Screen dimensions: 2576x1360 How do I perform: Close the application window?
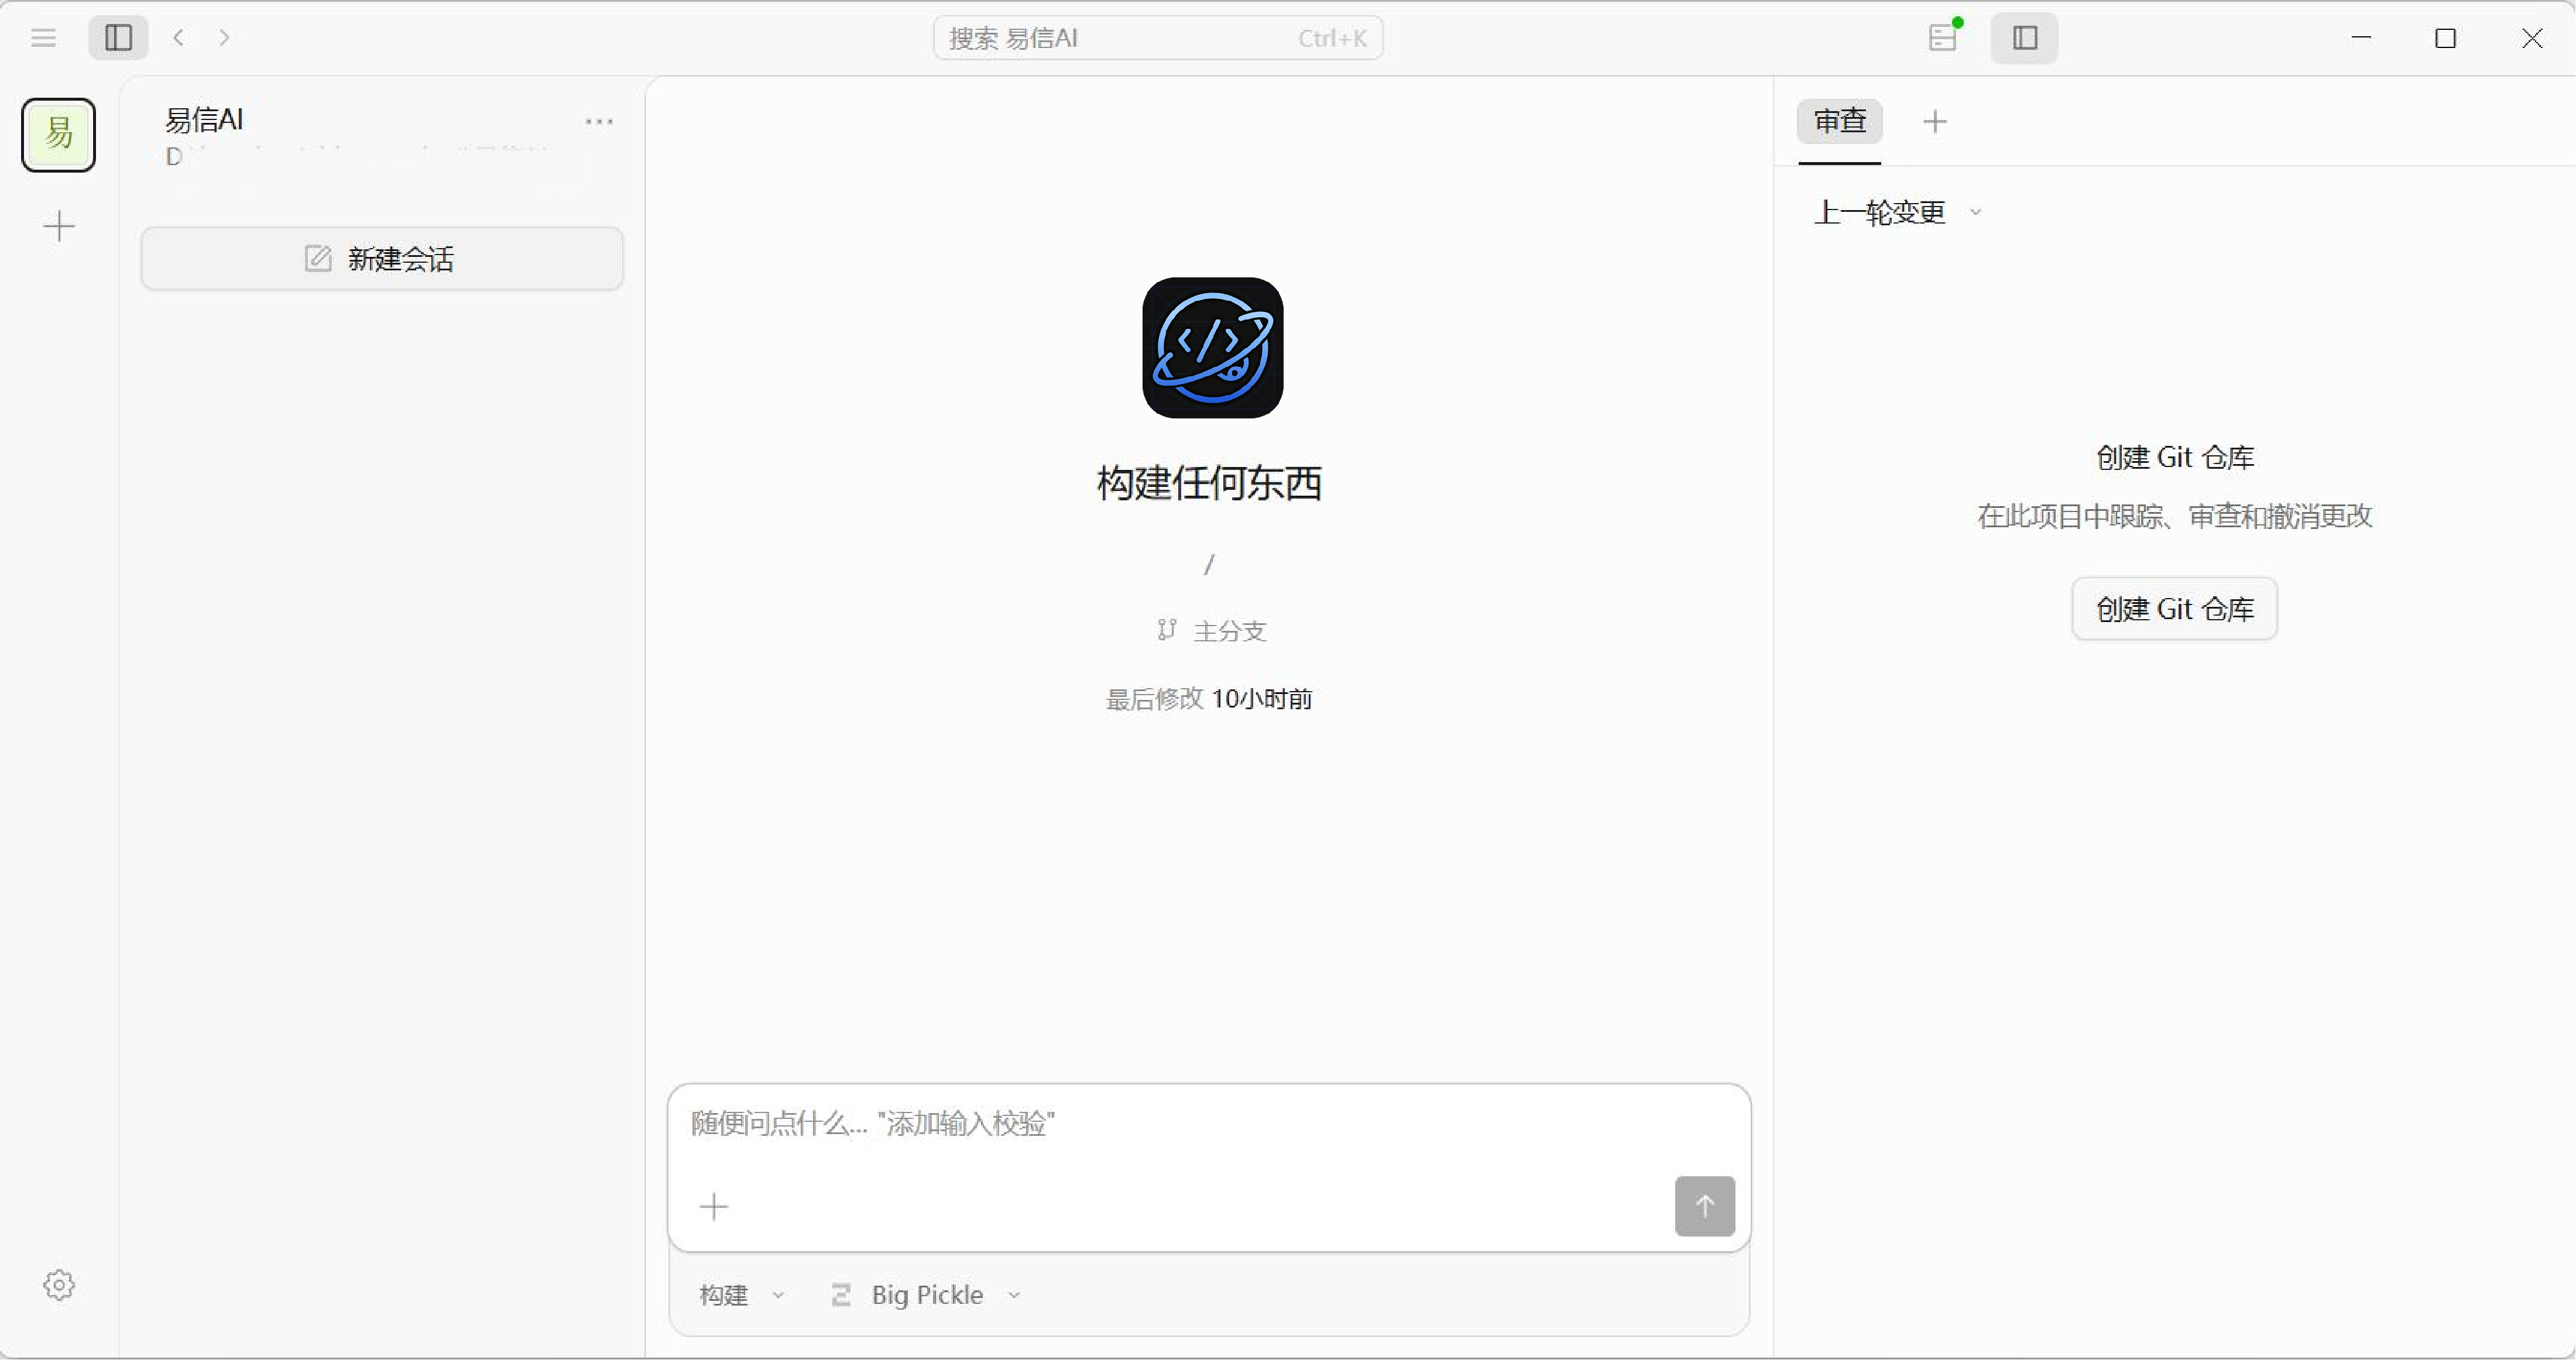tap(2532, 38)
